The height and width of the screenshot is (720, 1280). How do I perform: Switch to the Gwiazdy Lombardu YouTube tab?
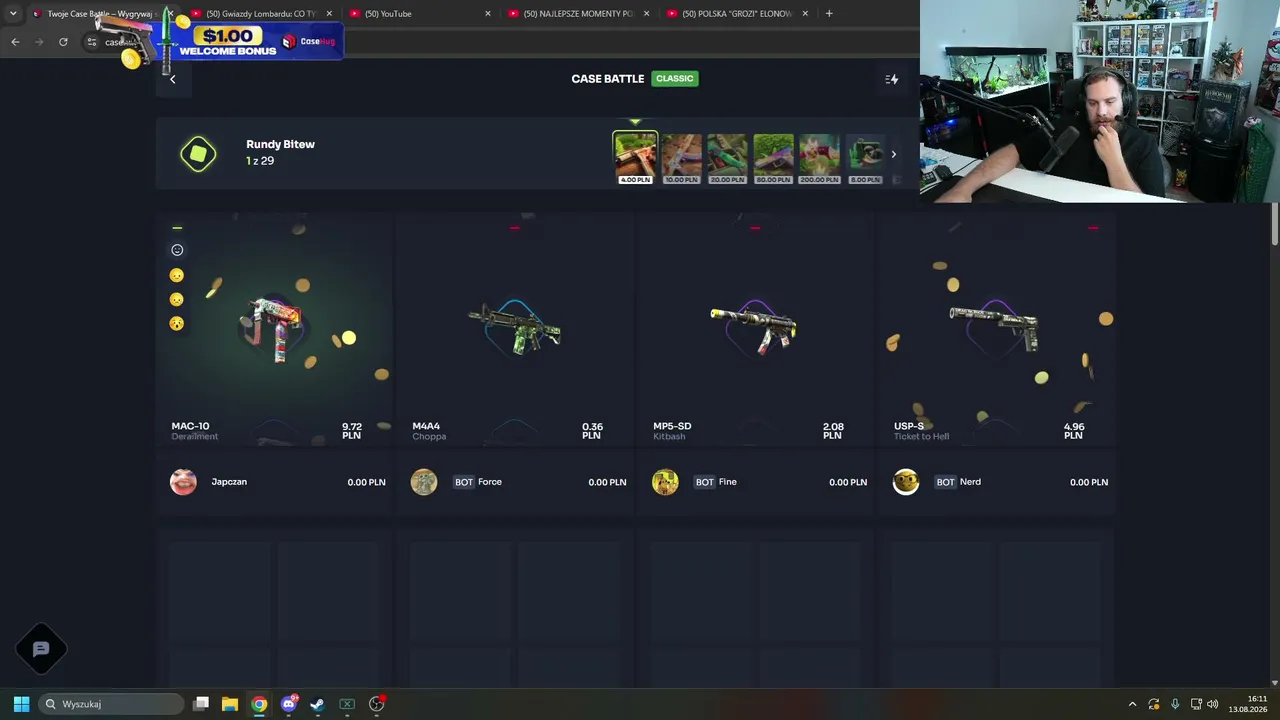pyautogui.click(x=262, y=14)
